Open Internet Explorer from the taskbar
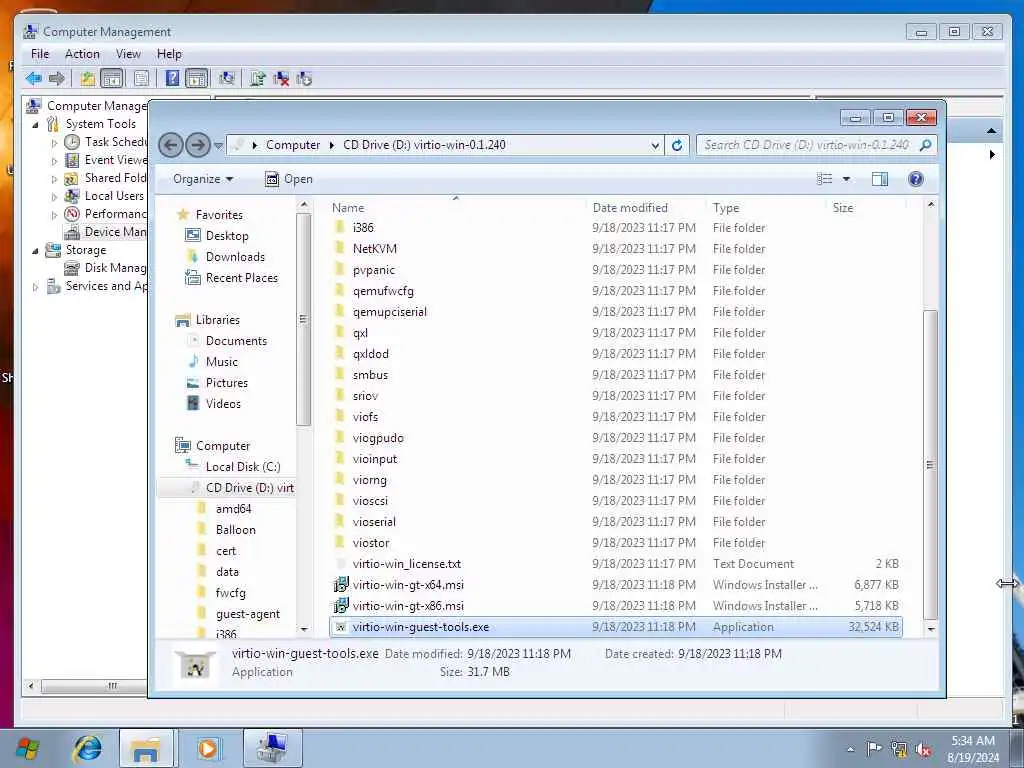Image resolution: width=1024 pixels, height=768 pixels. tap(88, 748)
